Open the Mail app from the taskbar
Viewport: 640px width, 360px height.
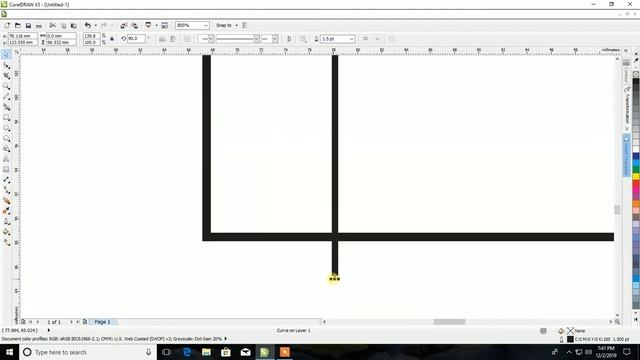(245, 352)
